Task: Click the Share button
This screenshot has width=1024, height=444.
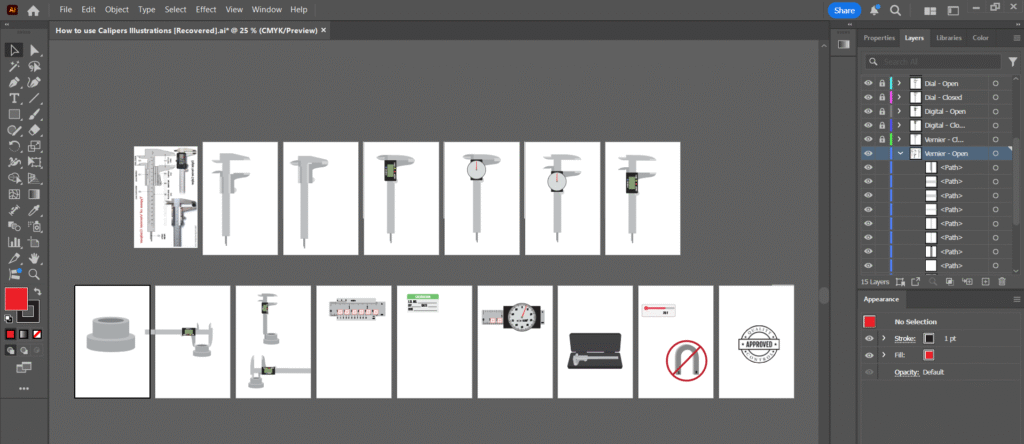Action: (844, 10)
